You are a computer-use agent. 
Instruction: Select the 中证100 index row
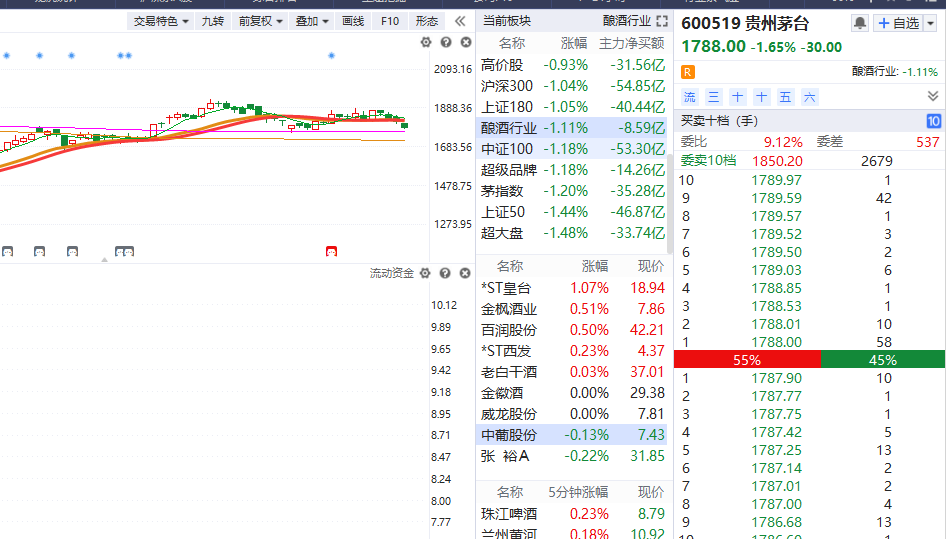click(572, 149)
